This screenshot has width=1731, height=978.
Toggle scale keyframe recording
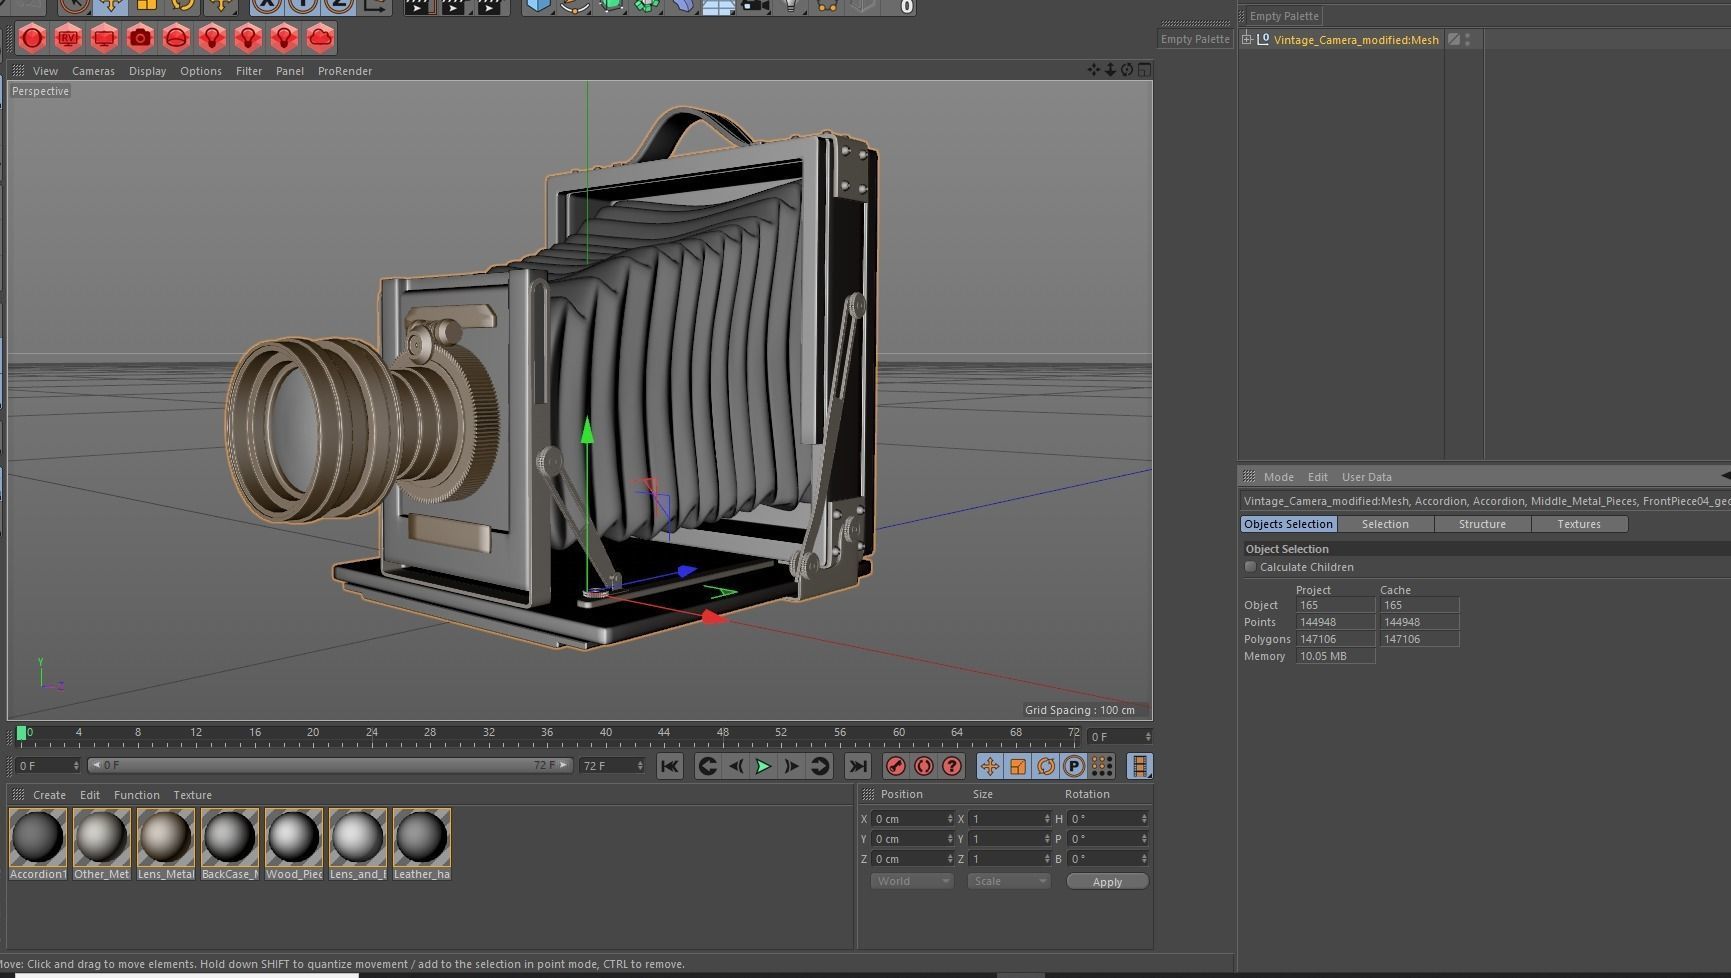[x=1017, y=766]
